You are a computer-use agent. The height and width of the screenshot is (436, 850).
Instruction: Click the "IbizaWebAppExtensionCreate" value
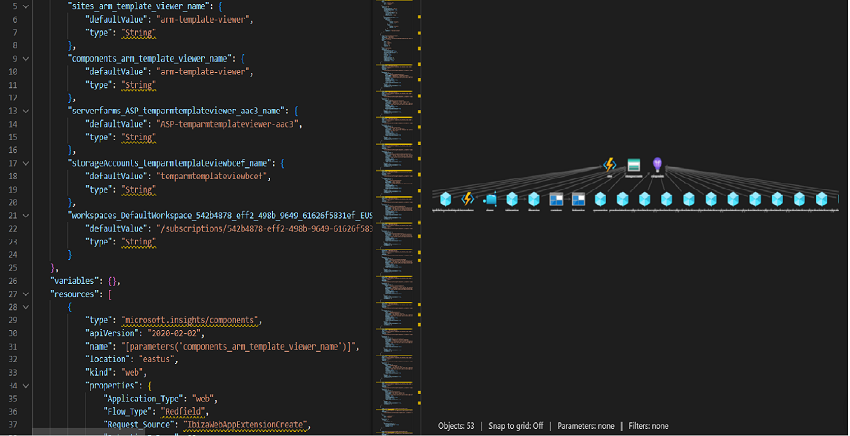coord(246,425)
